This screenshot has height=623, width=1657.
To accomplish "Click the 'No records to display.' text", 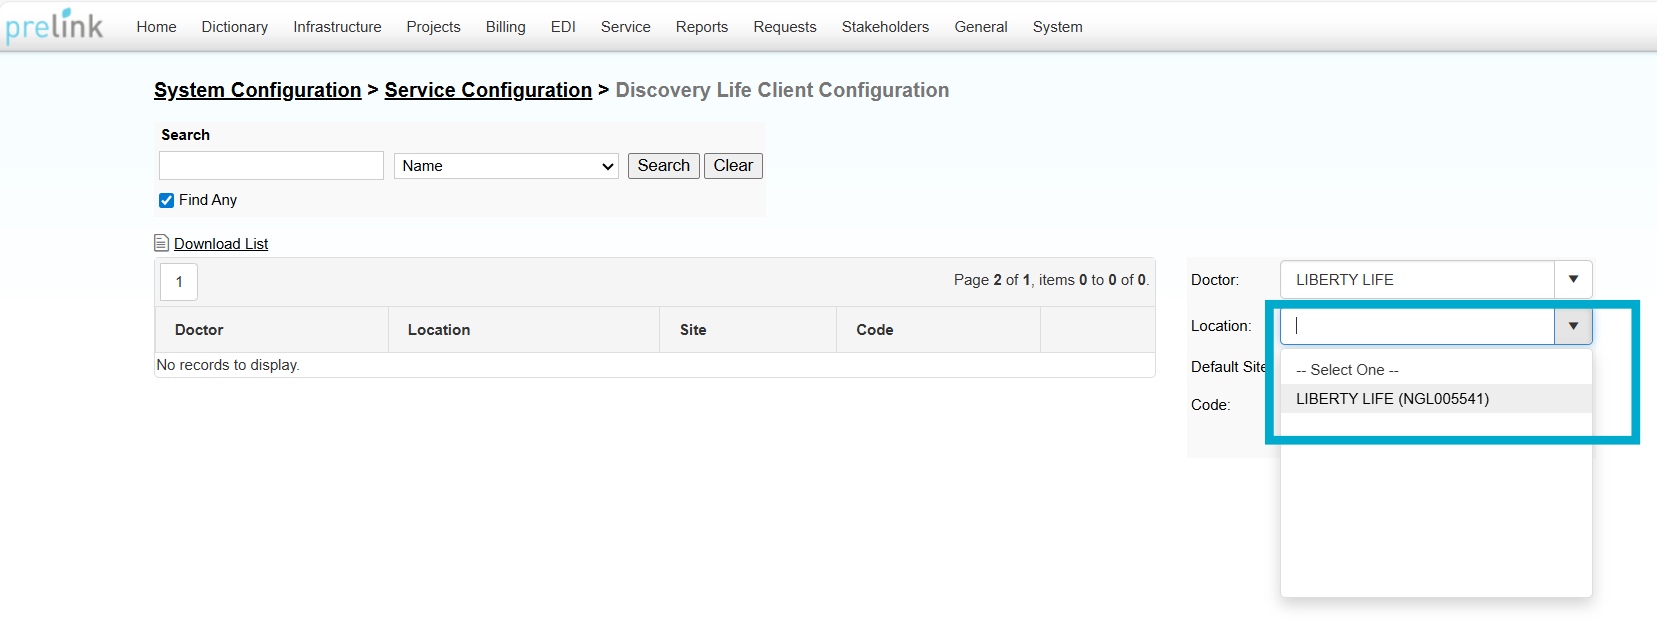I will click(x=228, y=365).
